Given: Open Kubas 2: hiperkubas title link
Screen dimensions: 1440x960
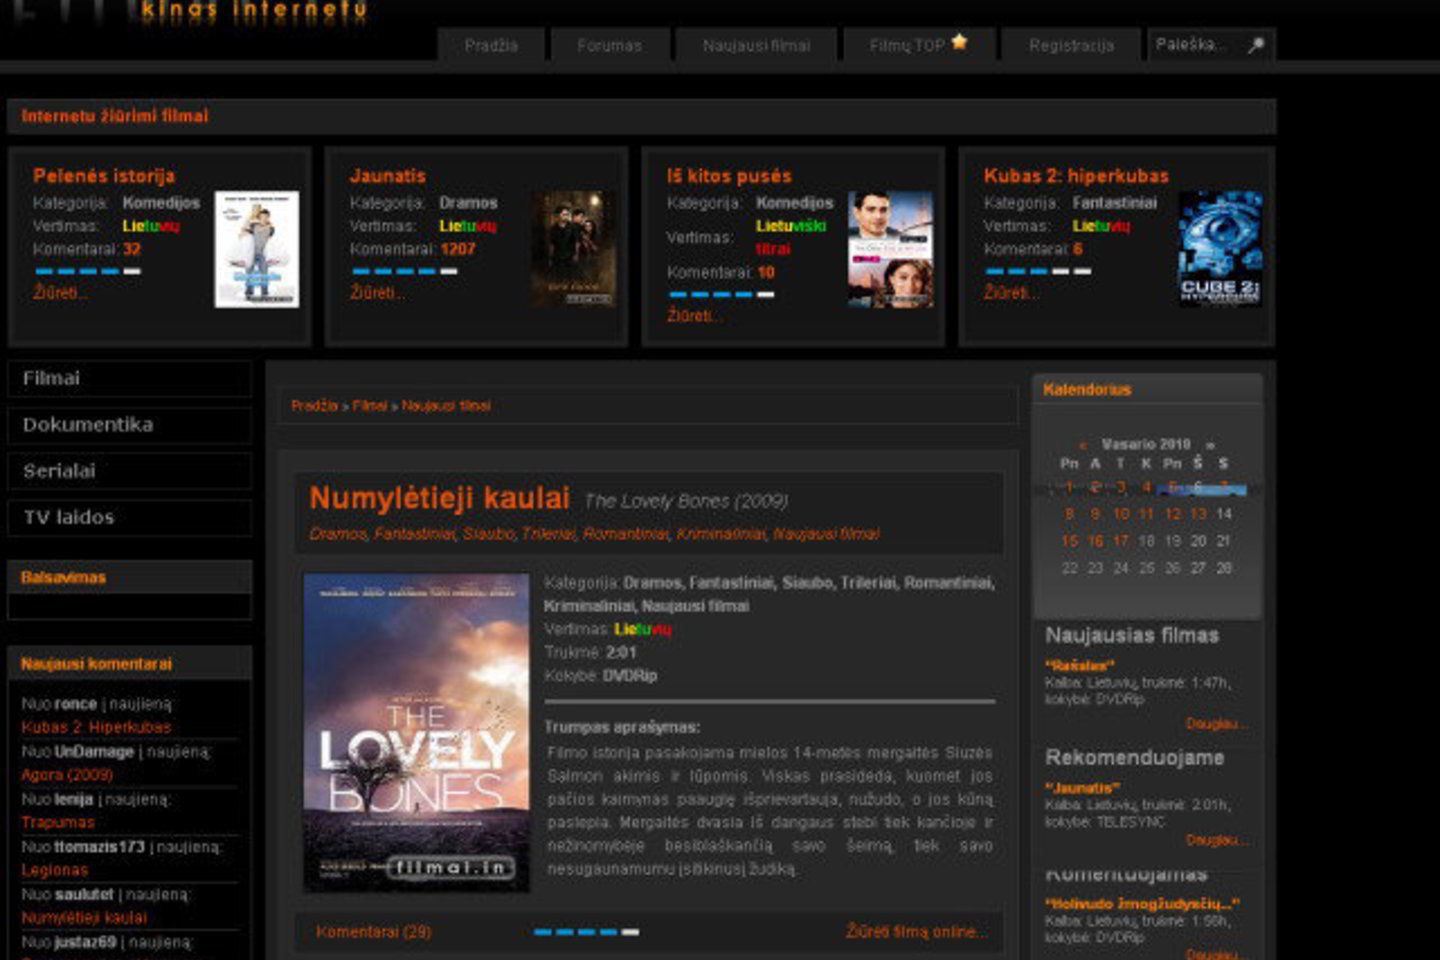Looking at the screenshot, I should tap(1076, 176).
